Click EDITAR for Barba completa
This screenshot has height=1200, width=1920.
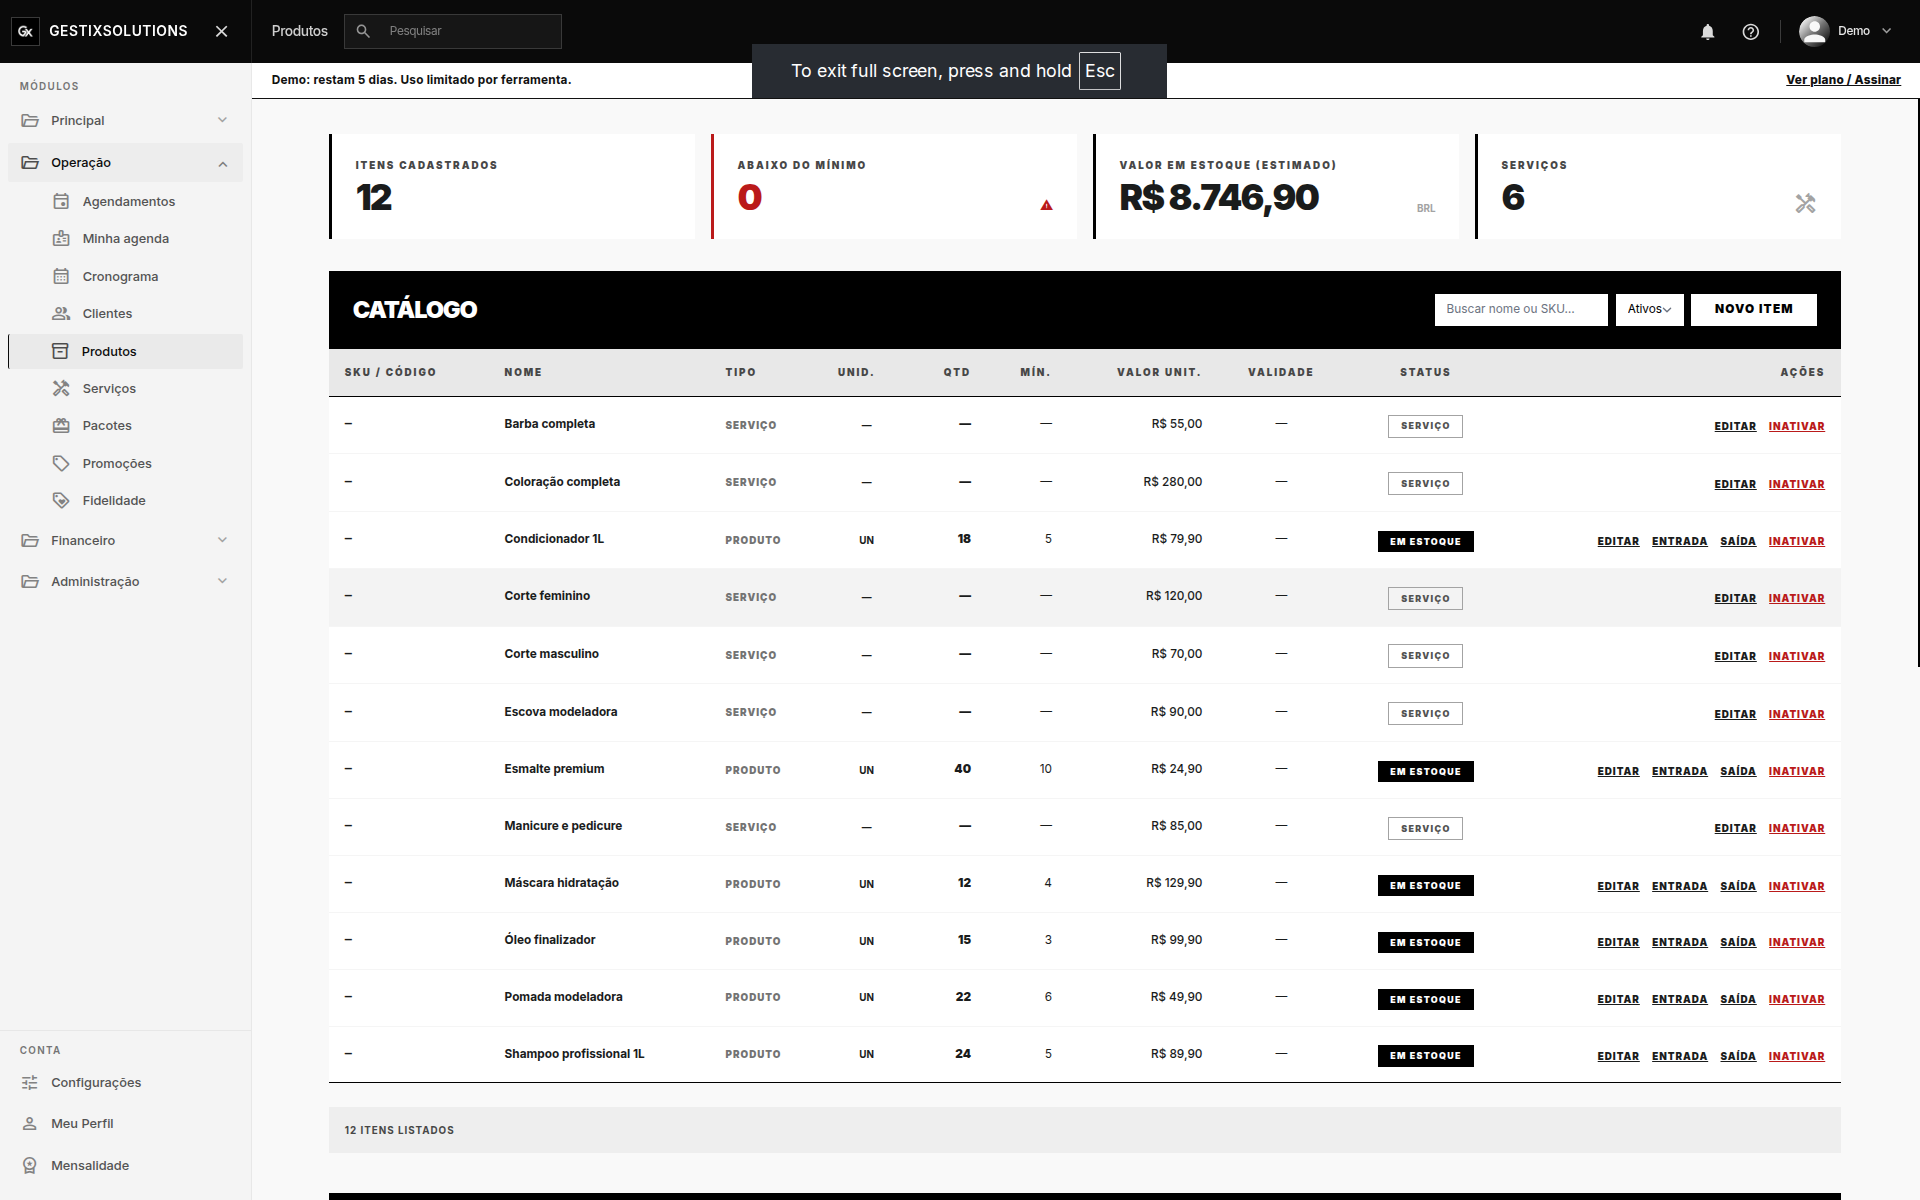tap(1735, 426)
